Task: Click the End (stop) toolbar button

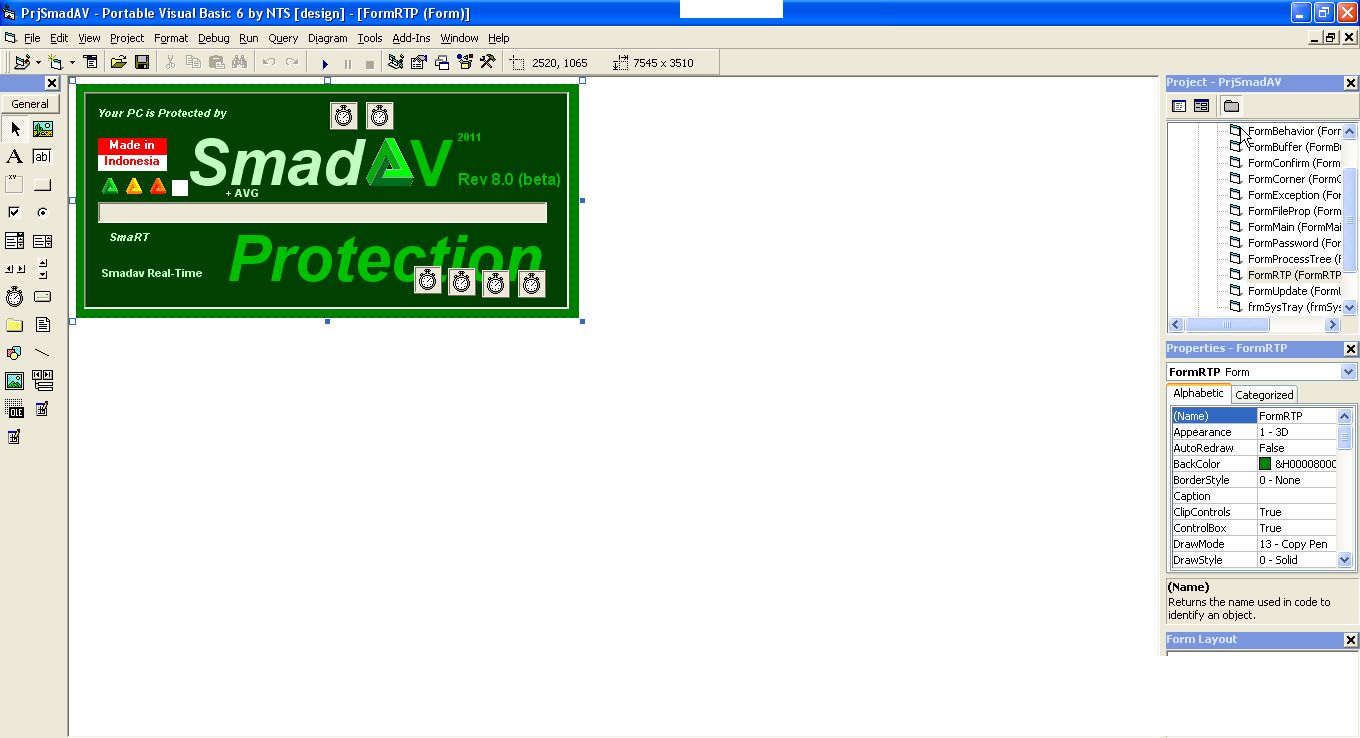Action: [370, 63]
